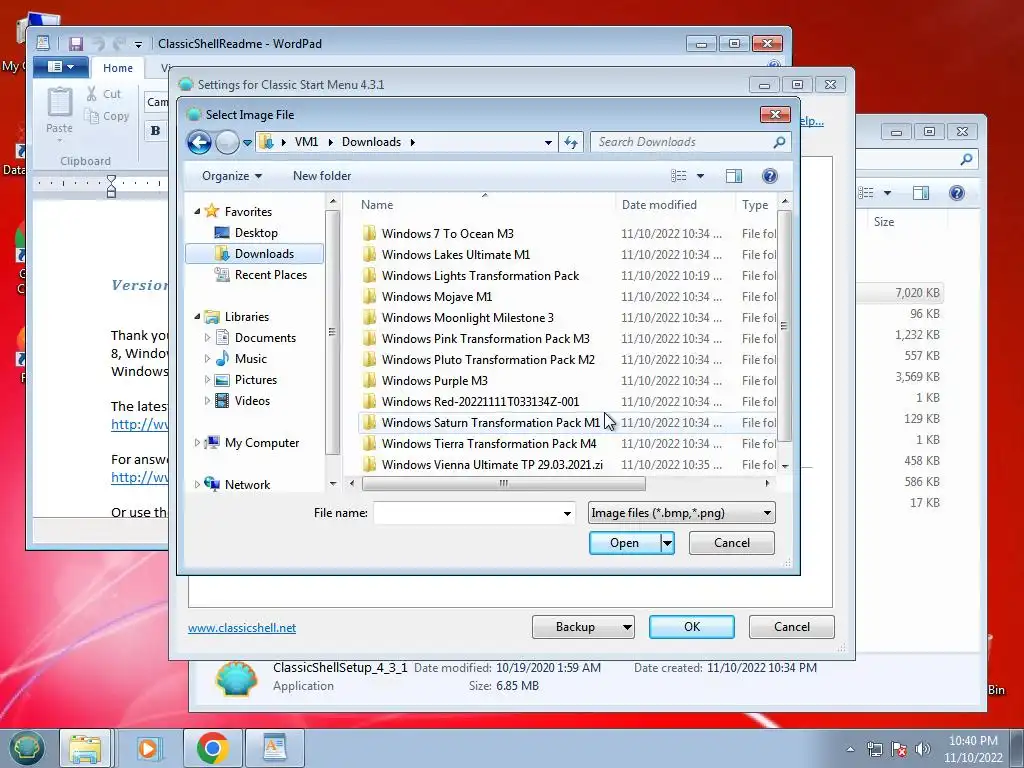
Task: Click the WordPad ruler indent marker
Action: click(x=111, y=187)
